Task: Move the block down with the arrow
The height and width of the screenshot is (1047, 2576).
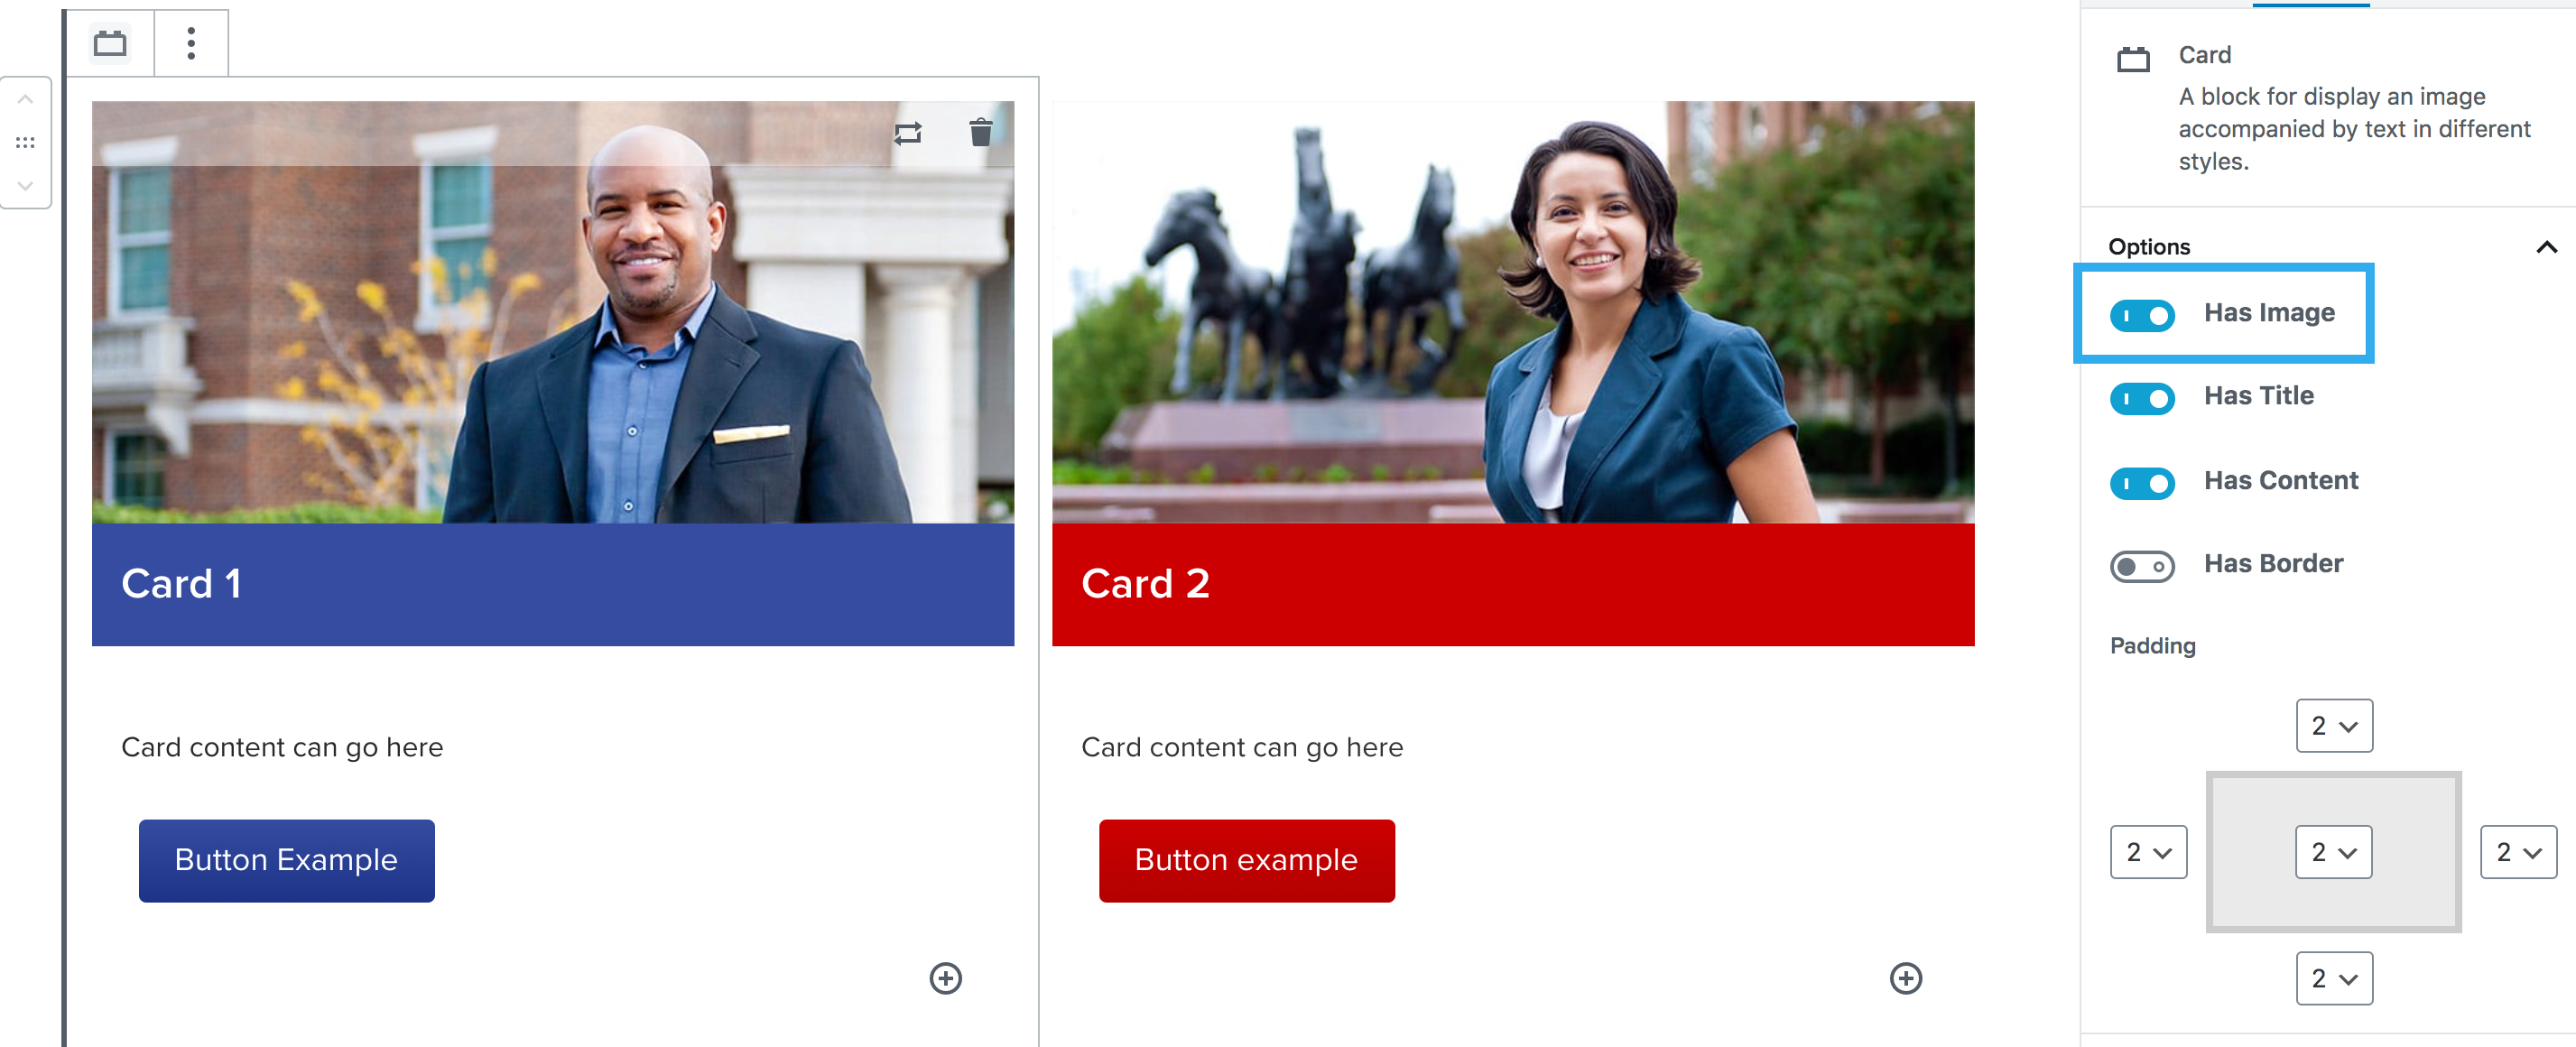Action: click(25, 186)
